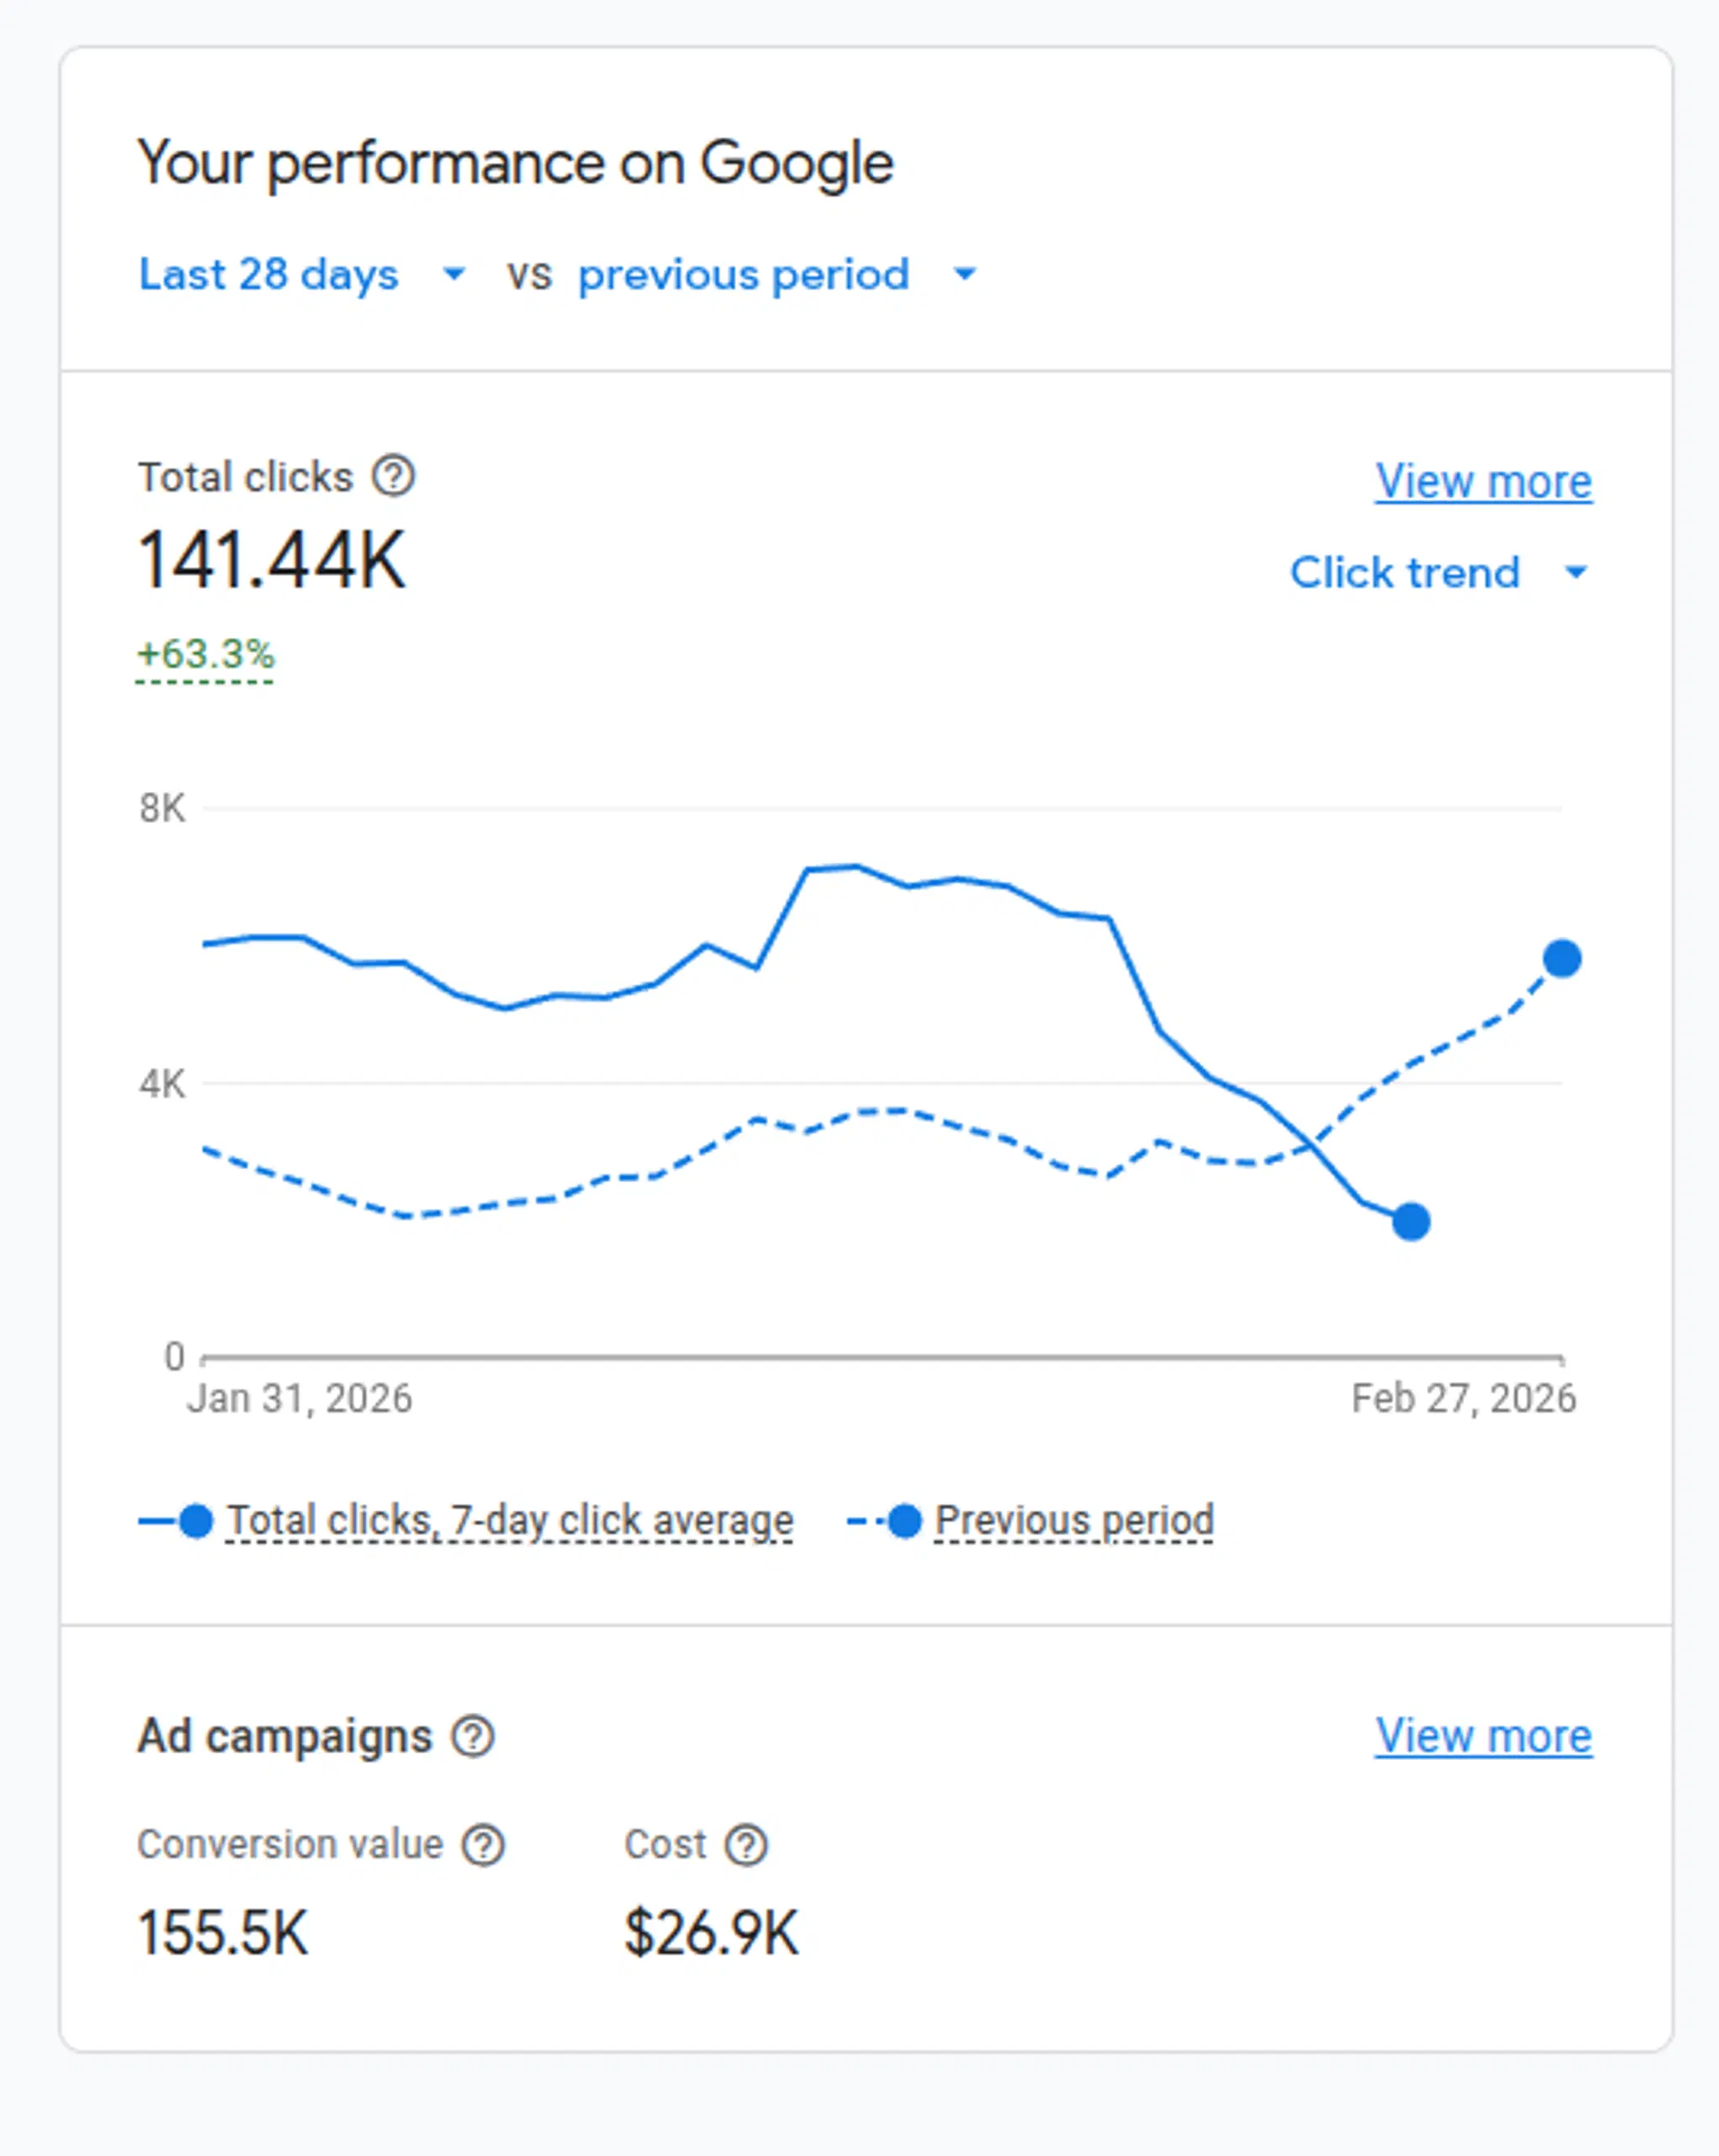Click the Jan 31, 2026 axis label
Viewport: 1719px width, 2156px height.
point(299,1398)
